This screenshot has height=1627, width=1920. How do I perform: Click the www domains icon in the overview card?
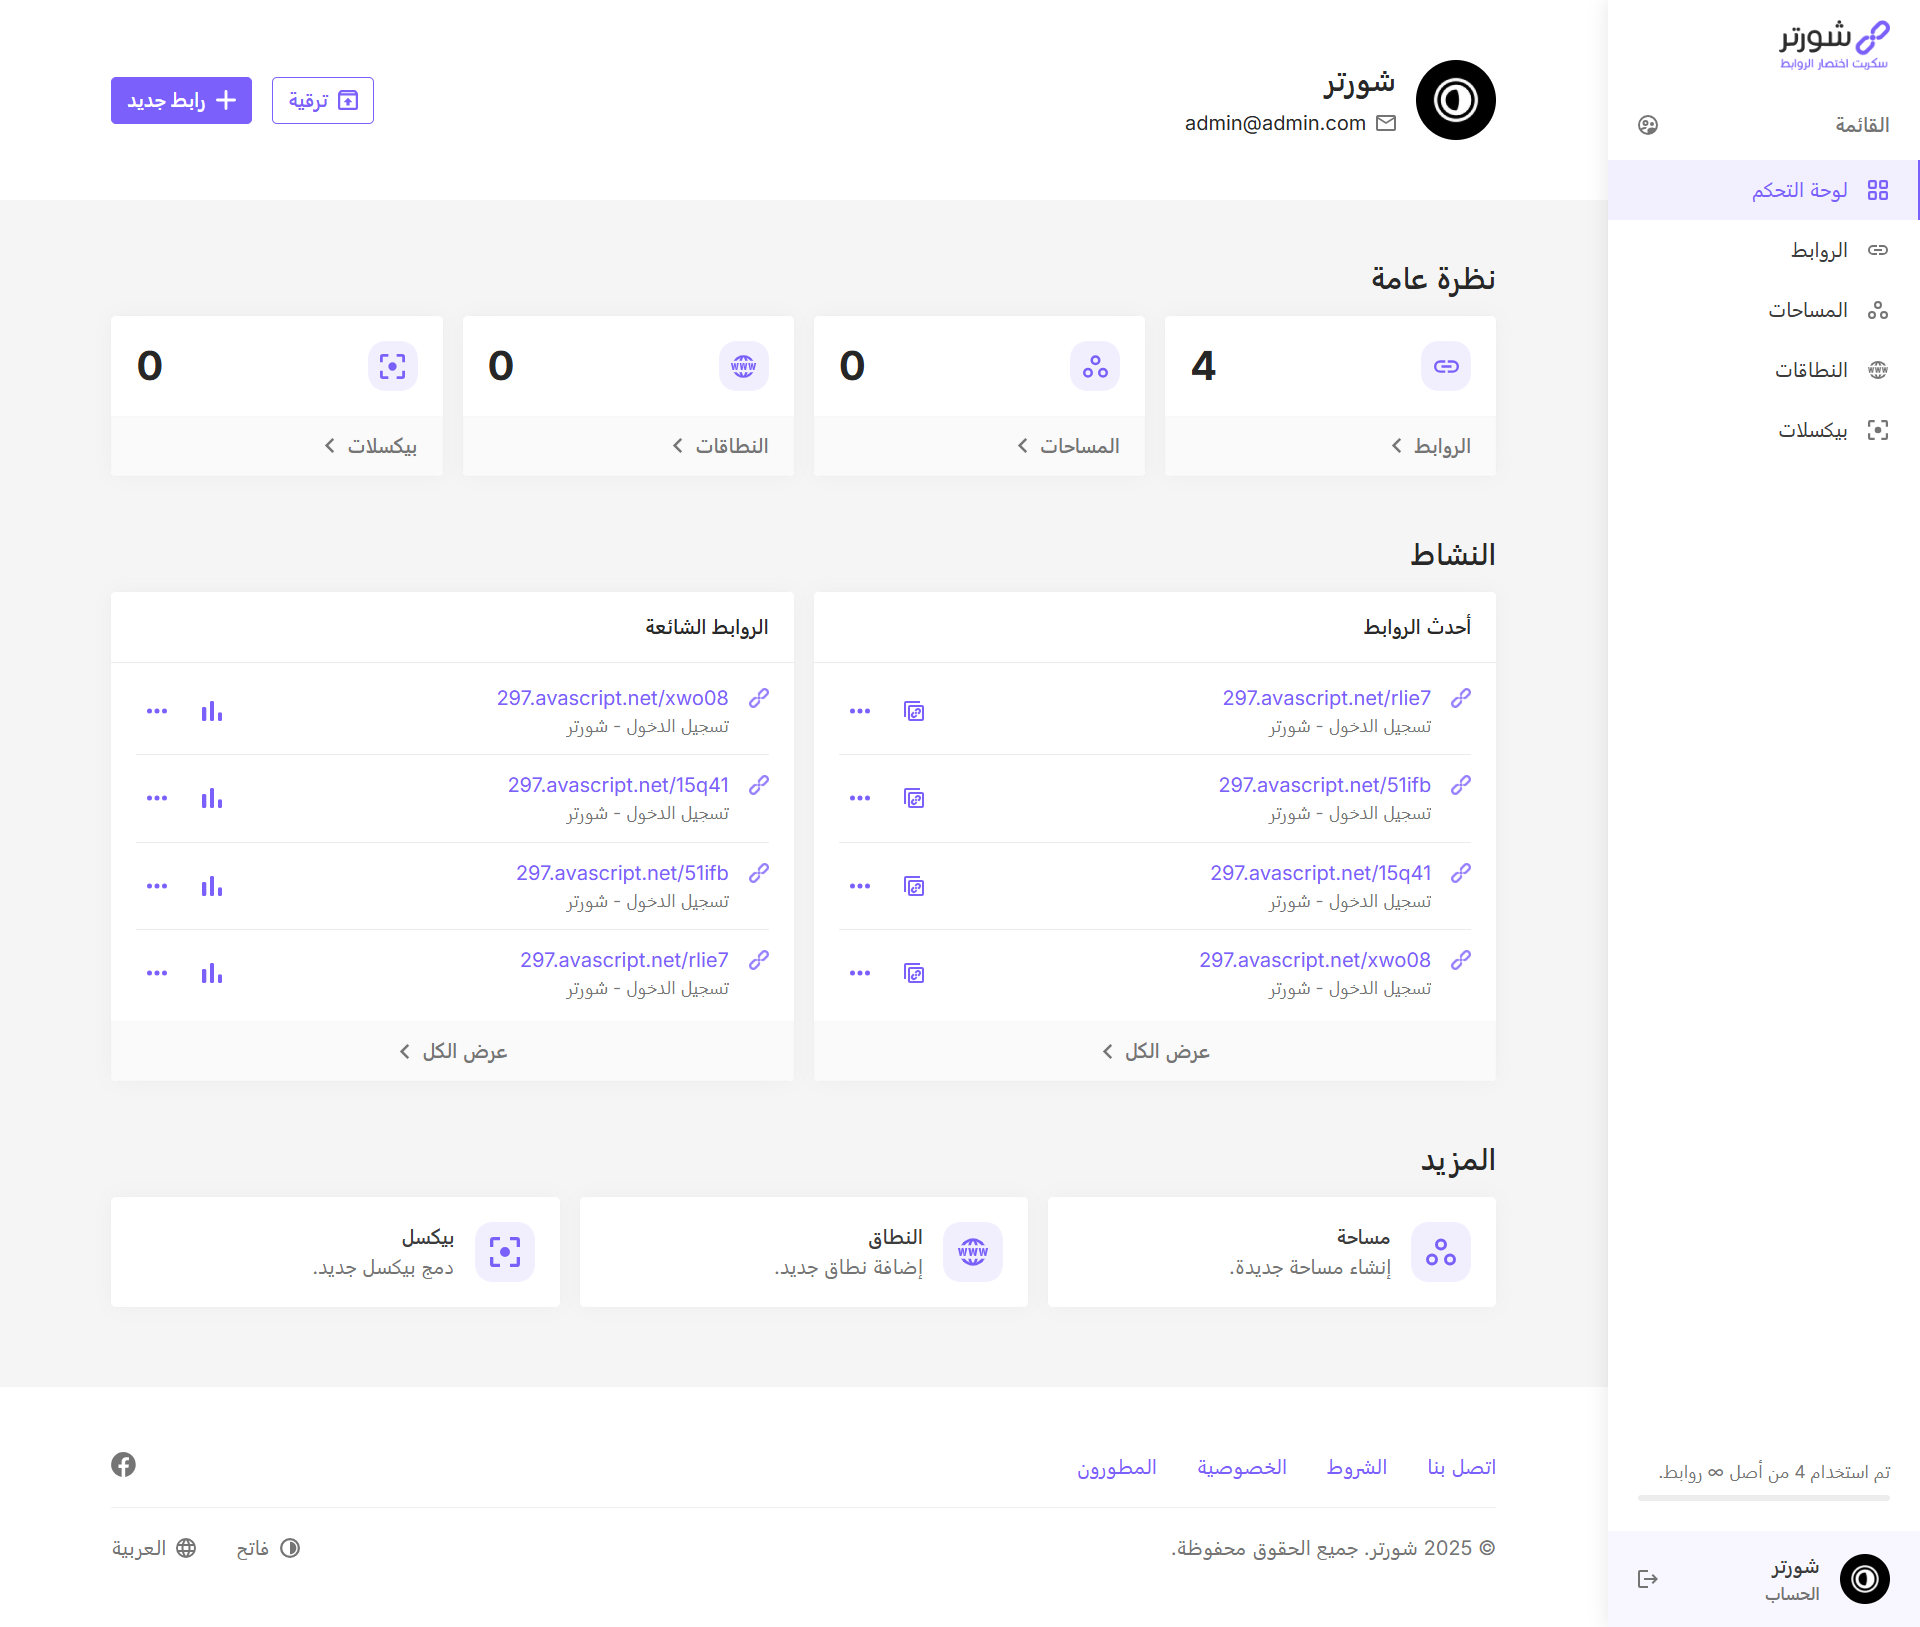click(744, 366)
